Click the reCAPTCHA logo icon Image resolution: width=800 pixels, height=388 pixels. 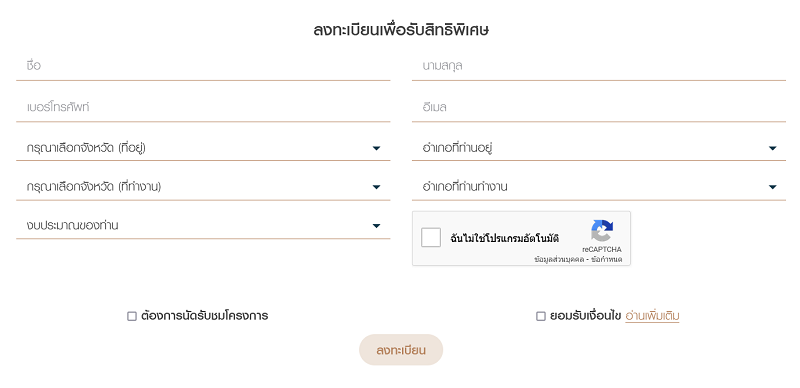click(x=602, y=230)
